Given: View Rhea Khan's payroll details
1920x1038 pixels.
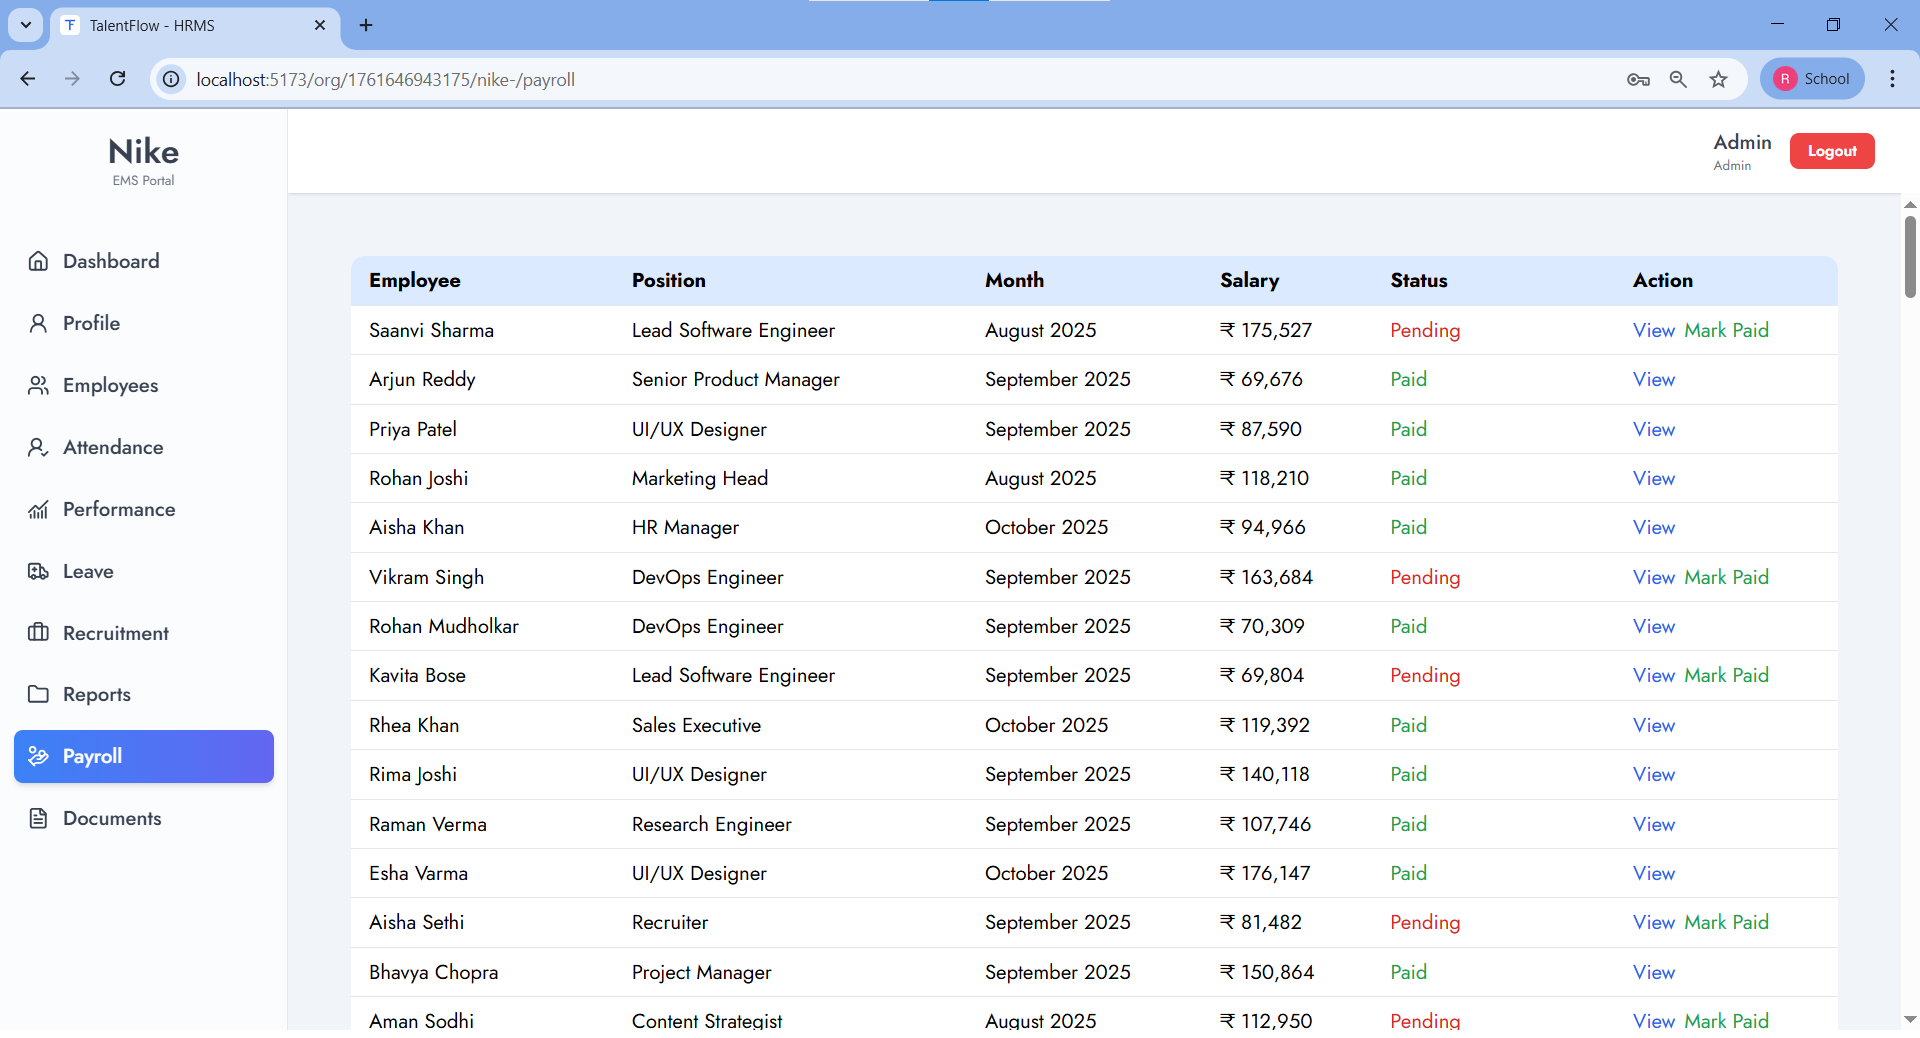Looking at the screenshot, I should 1654,725.
